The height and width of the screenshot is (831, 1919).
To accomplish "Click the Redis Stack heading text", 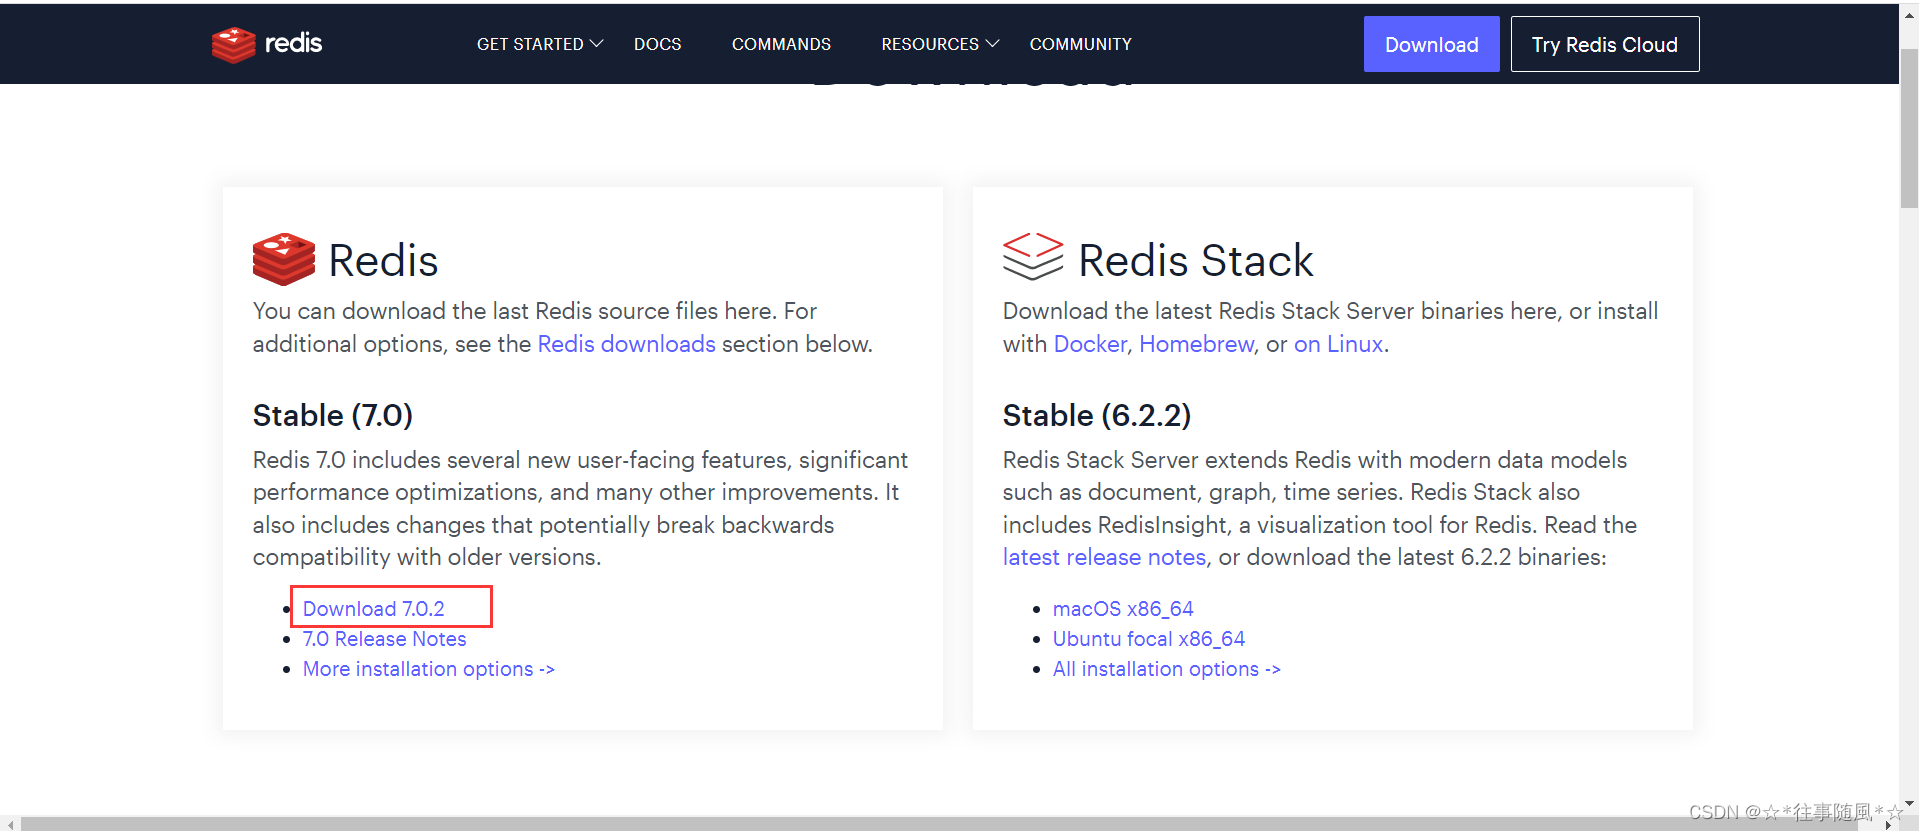I will tap(1196, 261).
